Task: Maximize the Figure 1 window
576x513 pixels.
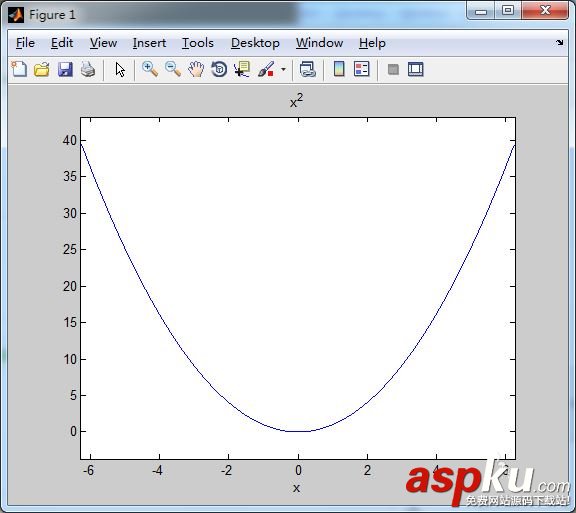Action: [508, 10]
